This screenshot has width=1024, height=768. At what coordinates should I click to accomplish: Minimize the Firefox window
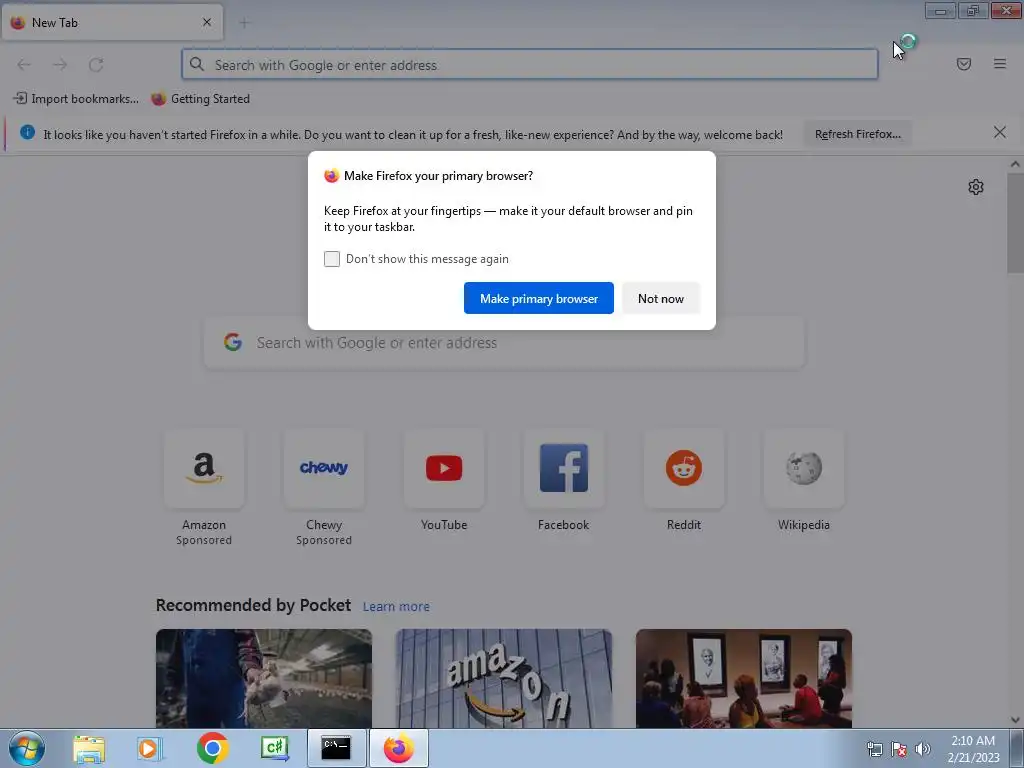coord(940,10)
